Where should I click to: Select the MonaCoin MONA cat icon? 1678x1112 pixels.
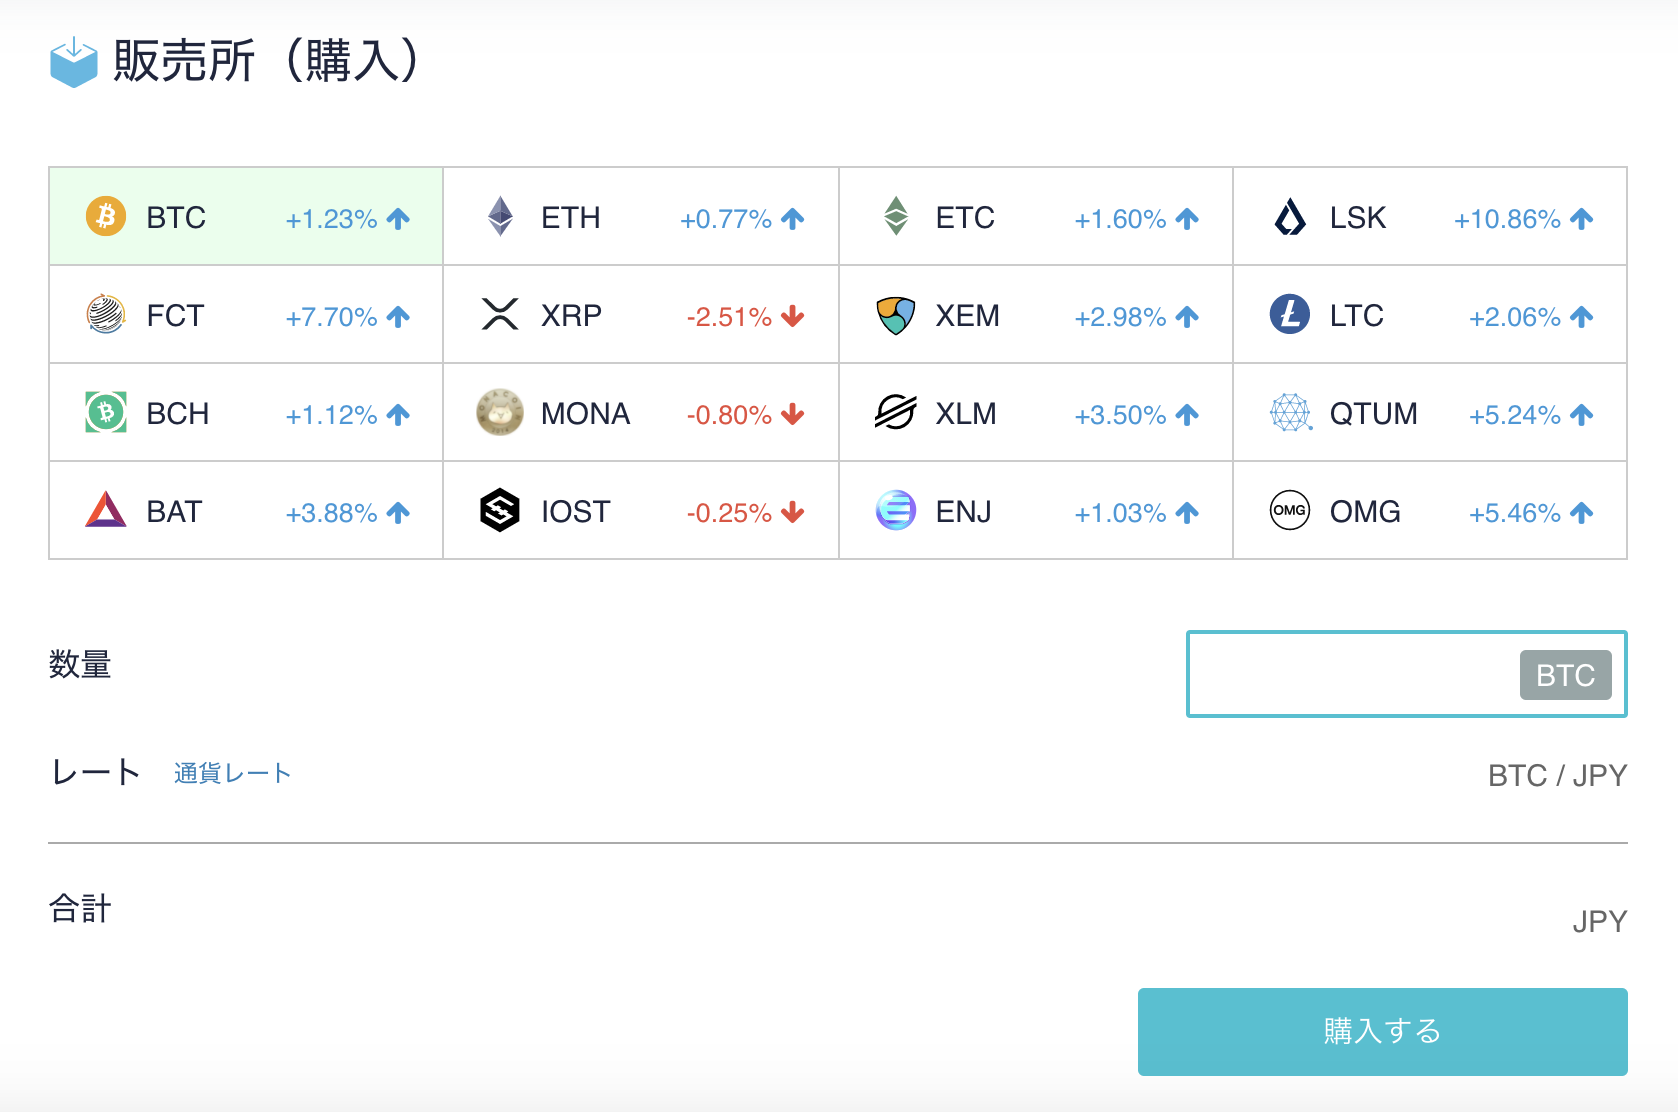click(x=500, y=412)
